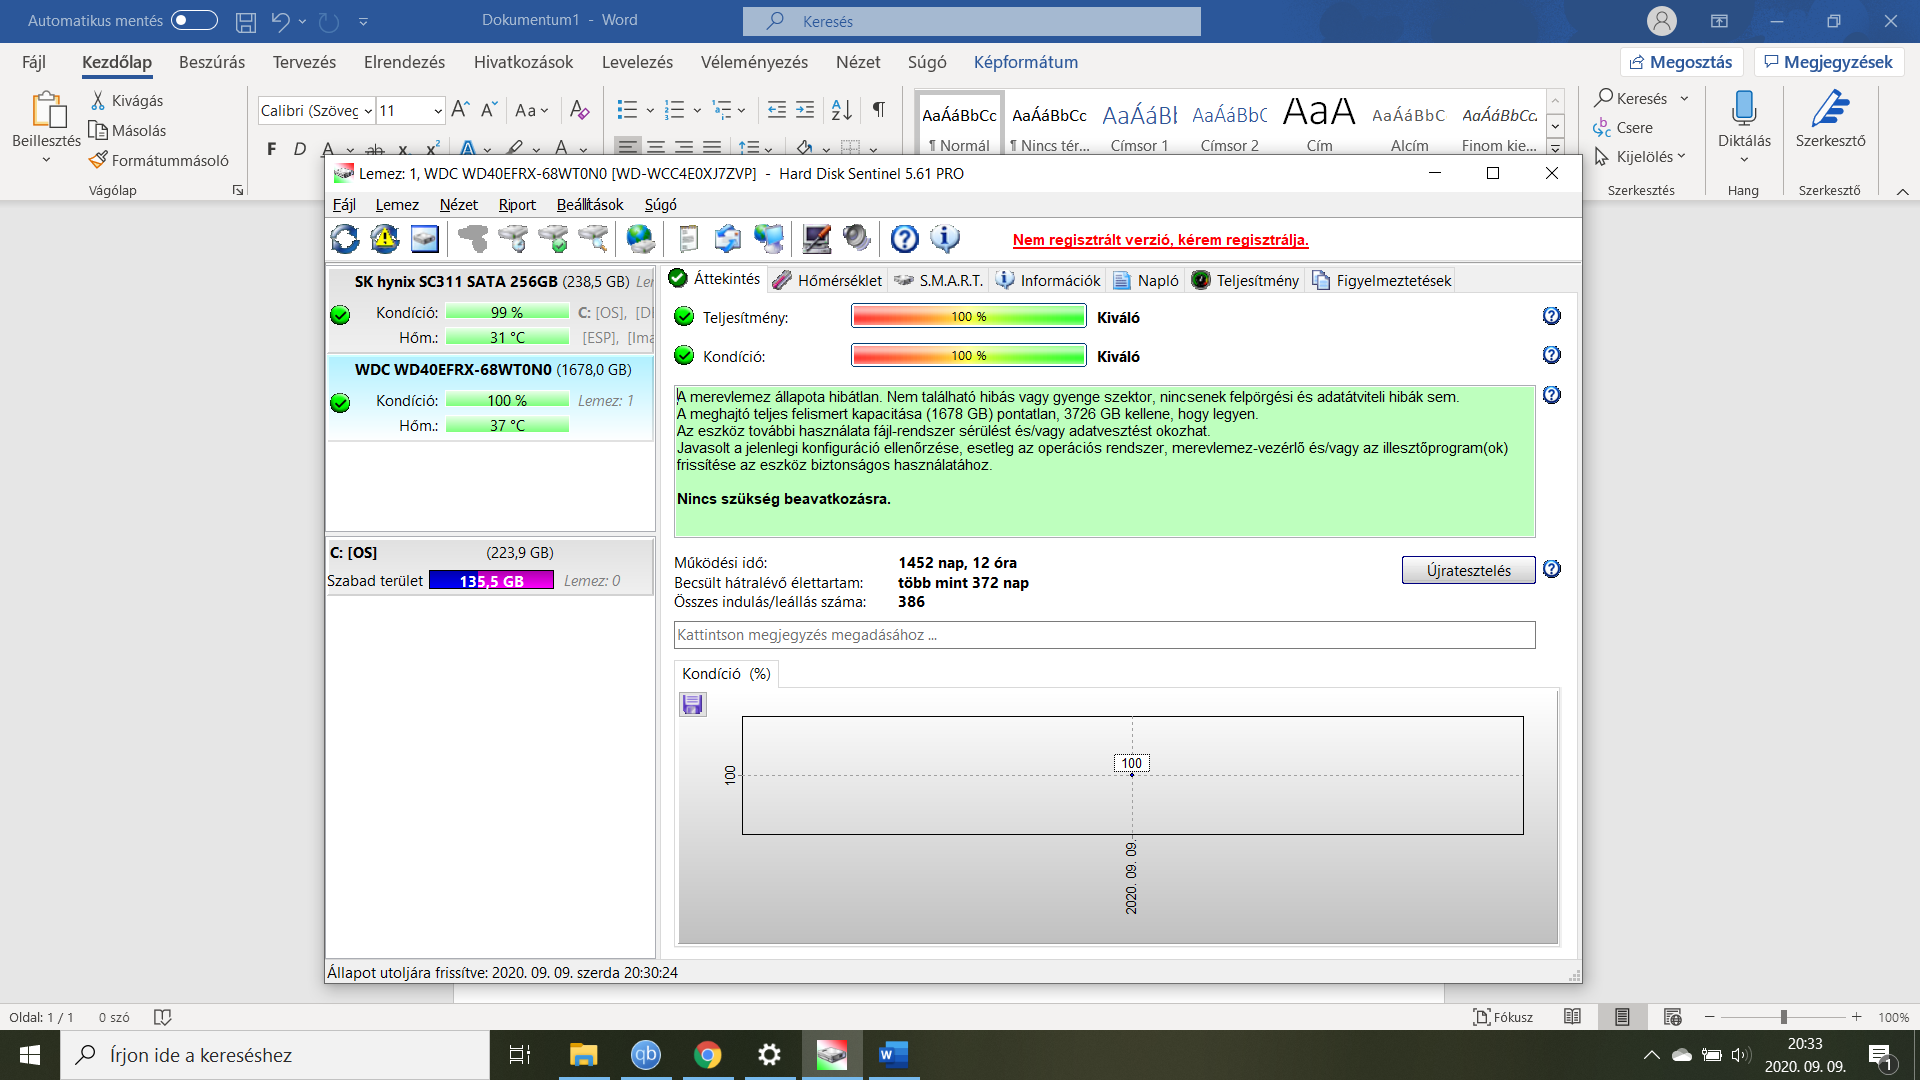Viewport: 1920px width, 1080px height.
Task: Click the refresh disk status icon in Hard Disk Sentinel
Action: pos(345,239)
